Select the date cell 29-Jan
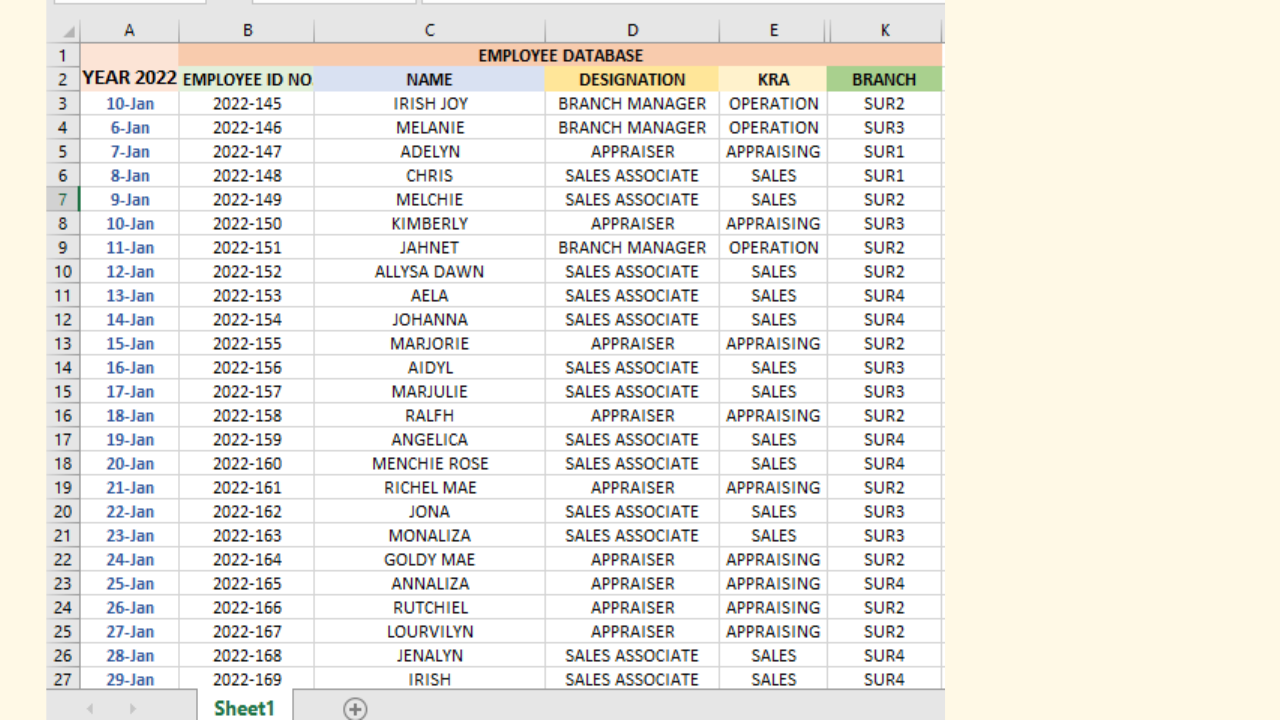This screenshot has width=1280, height=720. pos(129,680)
